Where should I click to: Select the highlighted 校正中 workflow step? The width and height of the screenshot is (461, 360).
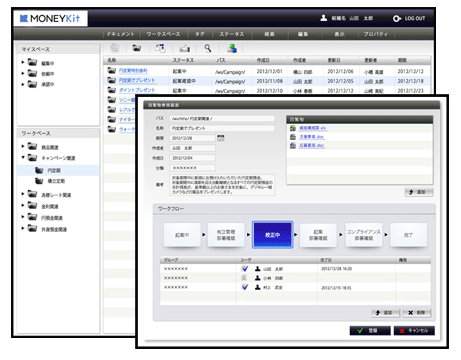[272, 235]
